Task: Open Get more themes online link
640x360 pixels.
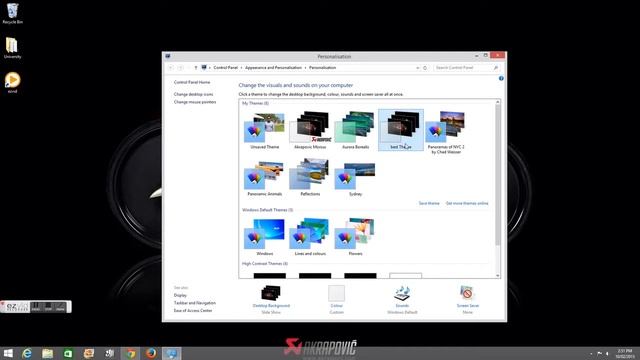Action: coord(467,203)
